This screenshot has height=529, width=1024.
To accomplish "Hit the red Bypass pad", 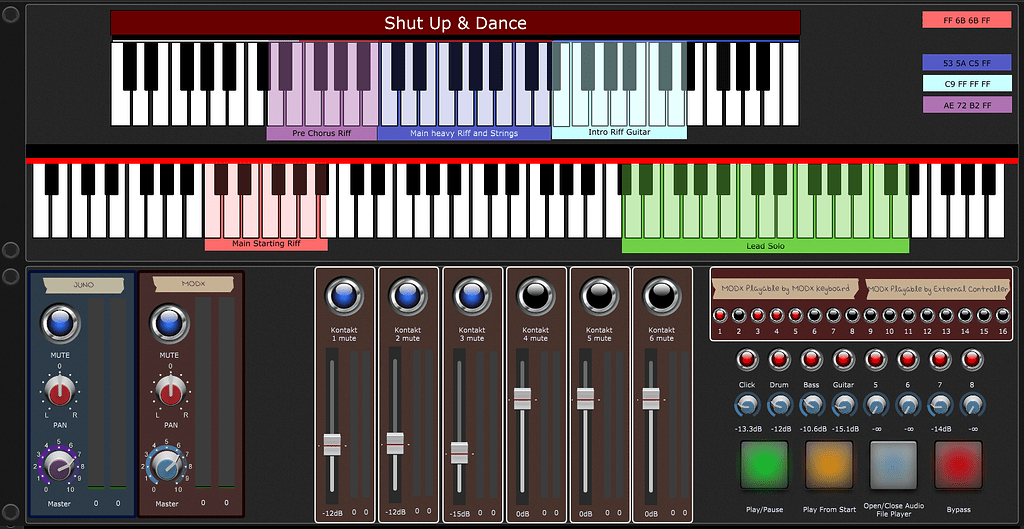I will pos(958,465).
